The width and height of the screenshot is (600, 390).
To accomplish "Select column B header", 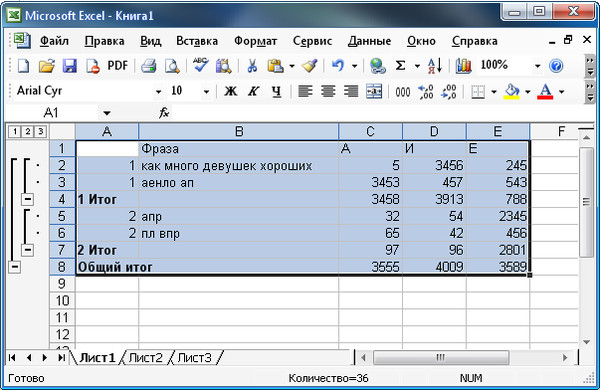I will [x=238, y=132].
